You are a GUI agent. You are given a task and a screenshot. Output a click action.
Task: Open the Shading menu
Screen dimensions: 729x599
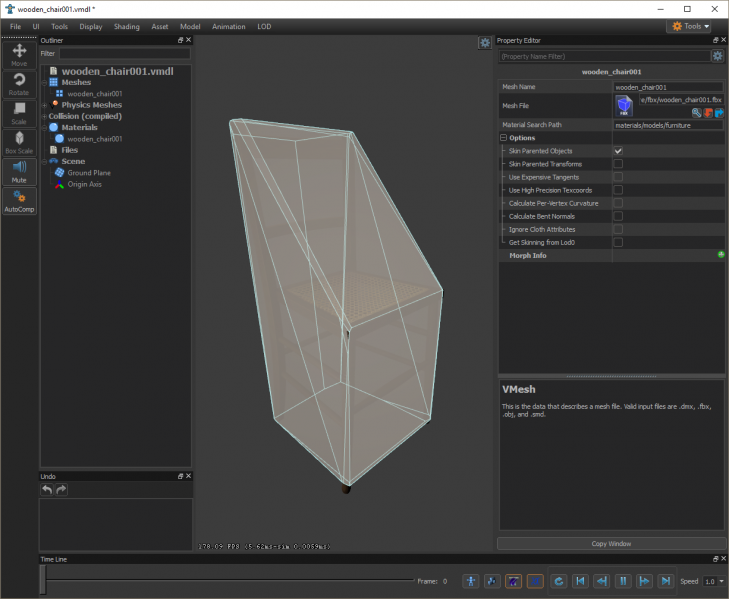coord(126,27)
